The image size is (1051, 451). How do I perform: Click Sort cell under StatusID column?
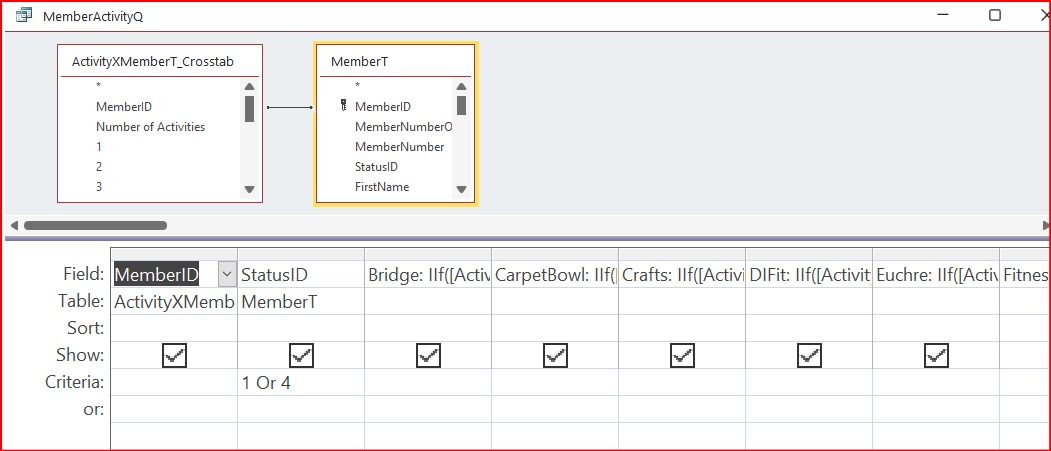(301, 328)
